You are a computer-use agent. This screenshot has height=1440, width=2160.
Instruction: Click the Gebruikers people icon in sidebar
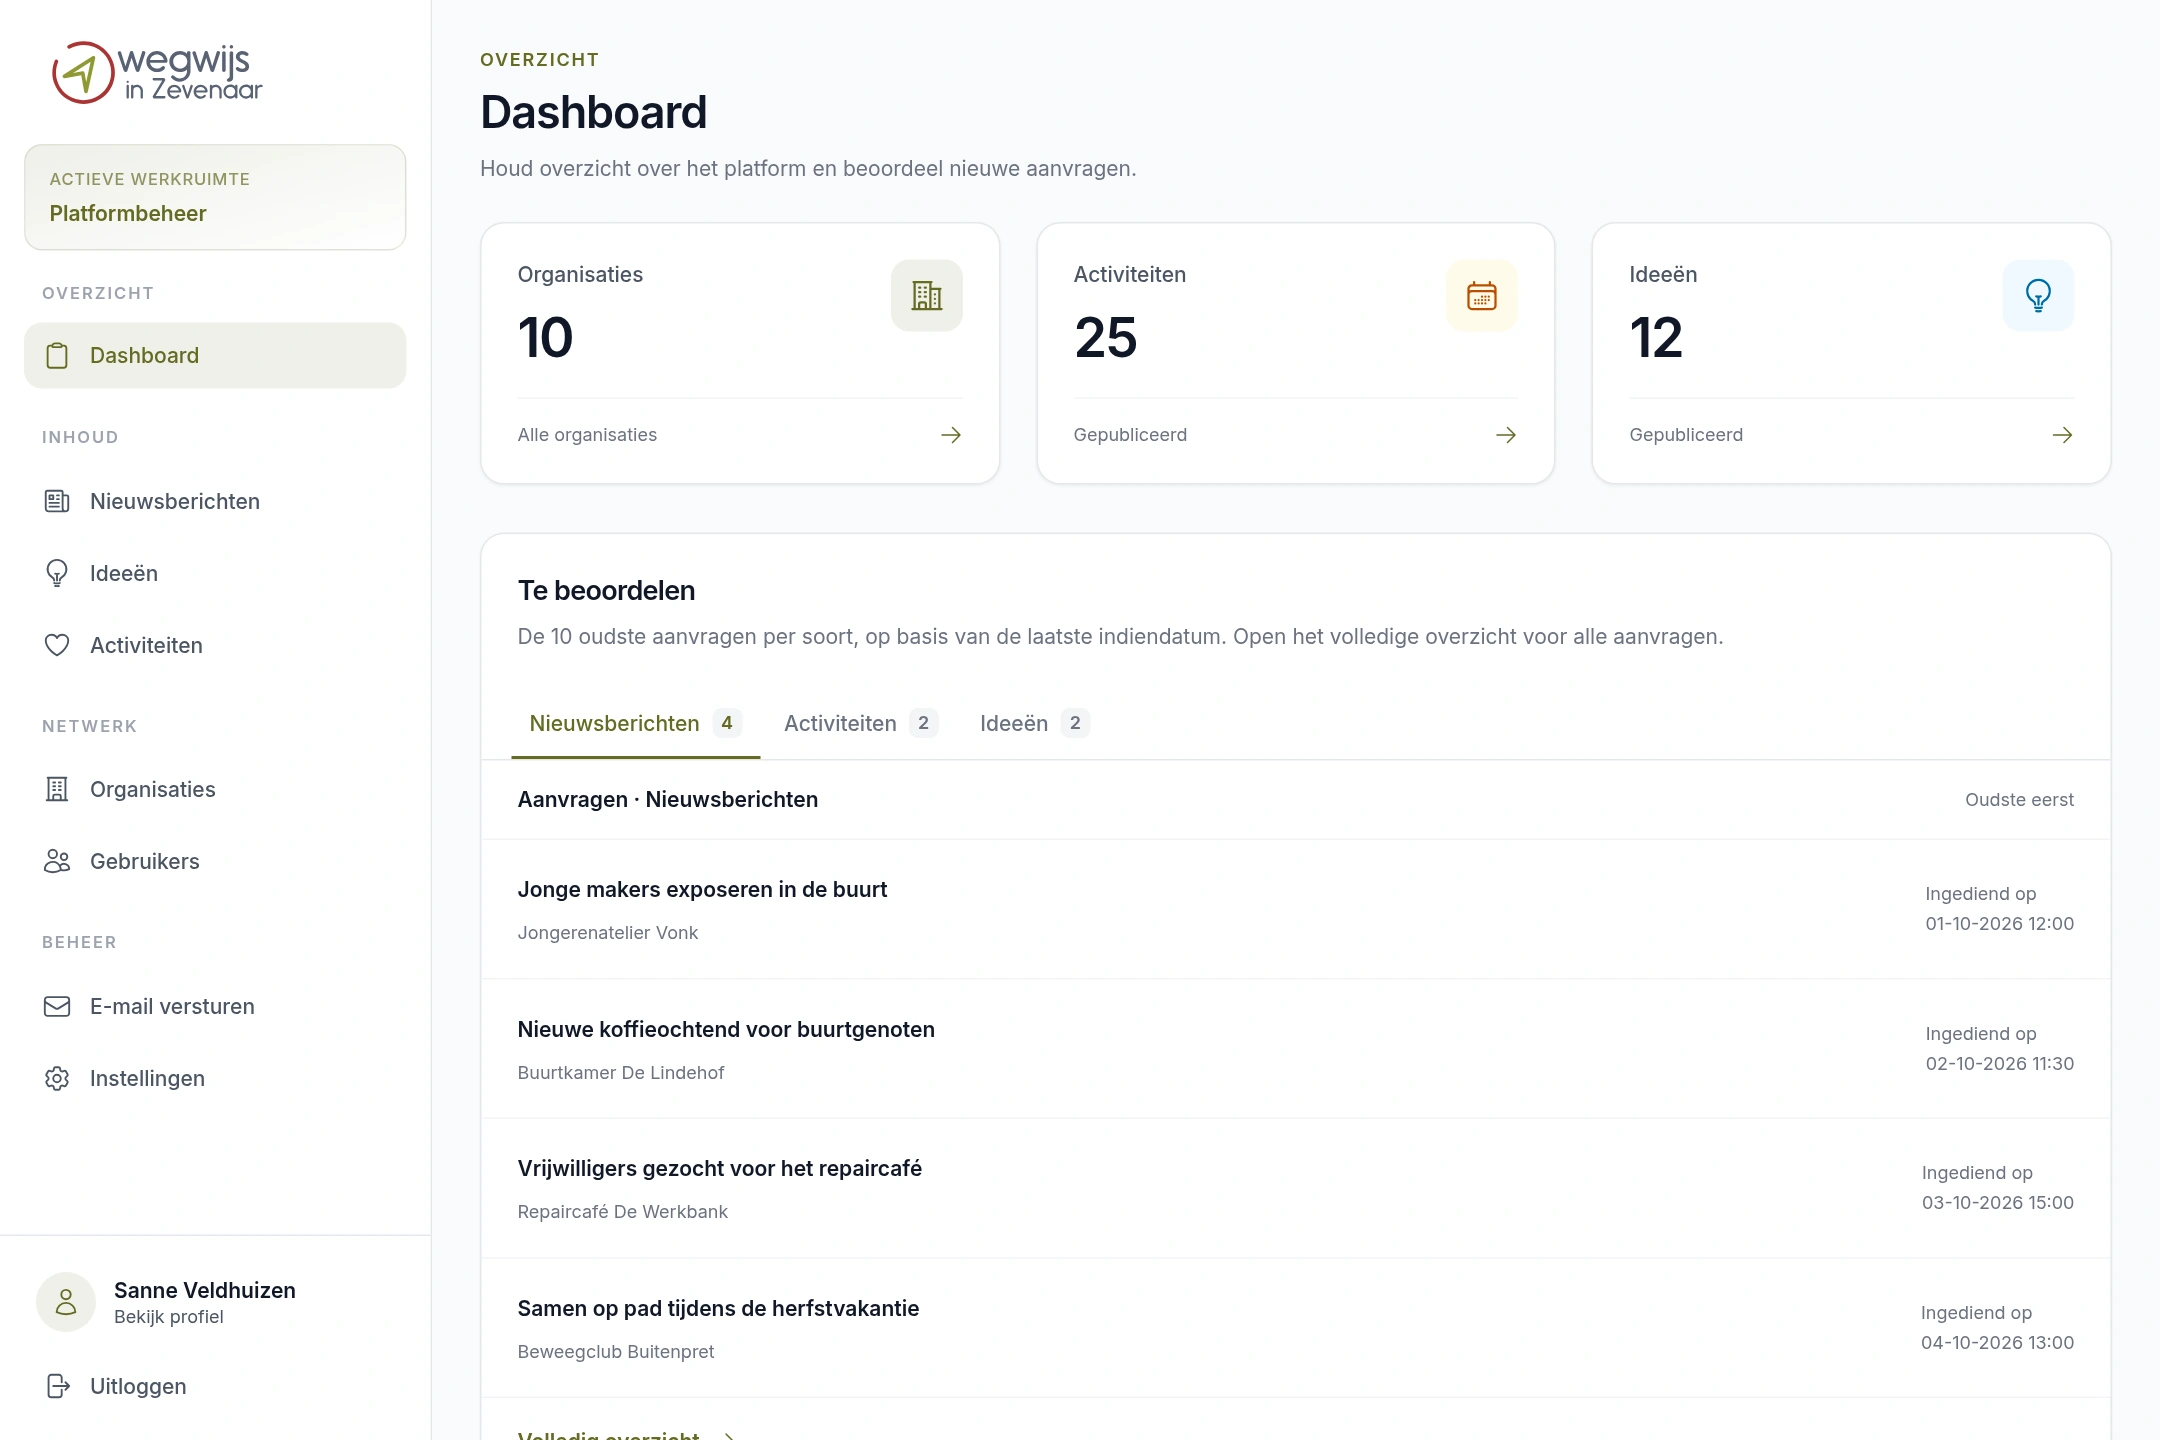coord(57,861)
